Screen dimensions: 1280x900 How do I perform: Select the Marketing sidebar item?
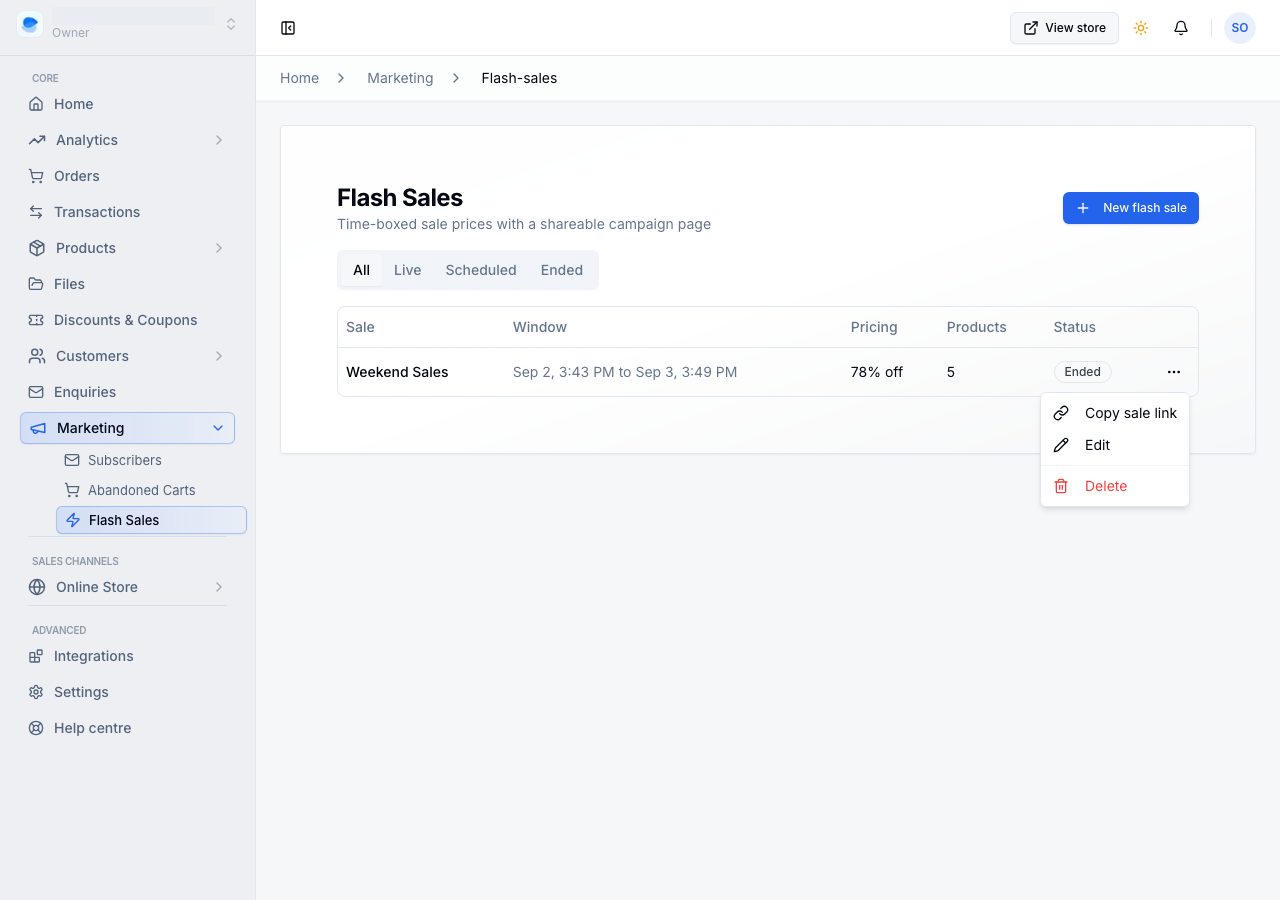click(x=128, y=428)
